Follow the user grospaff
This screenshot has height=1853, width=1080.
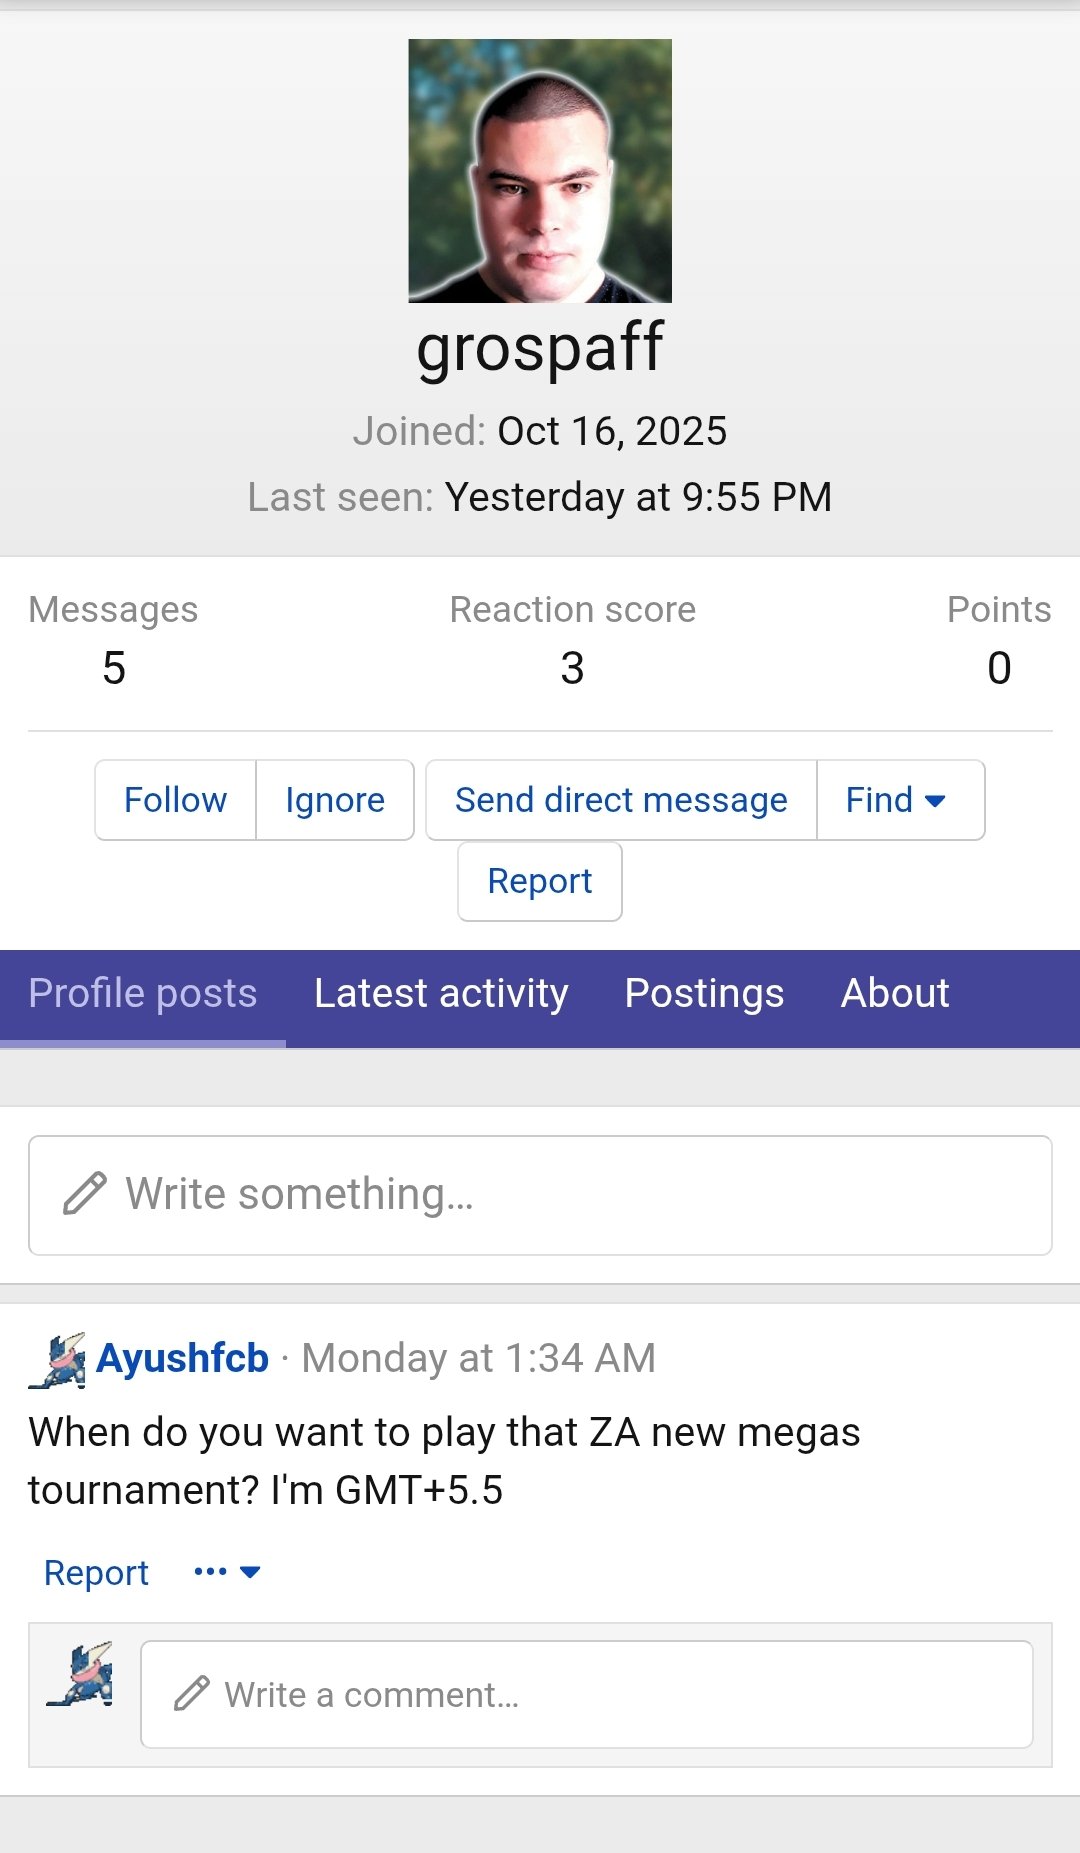pos(175,800)
